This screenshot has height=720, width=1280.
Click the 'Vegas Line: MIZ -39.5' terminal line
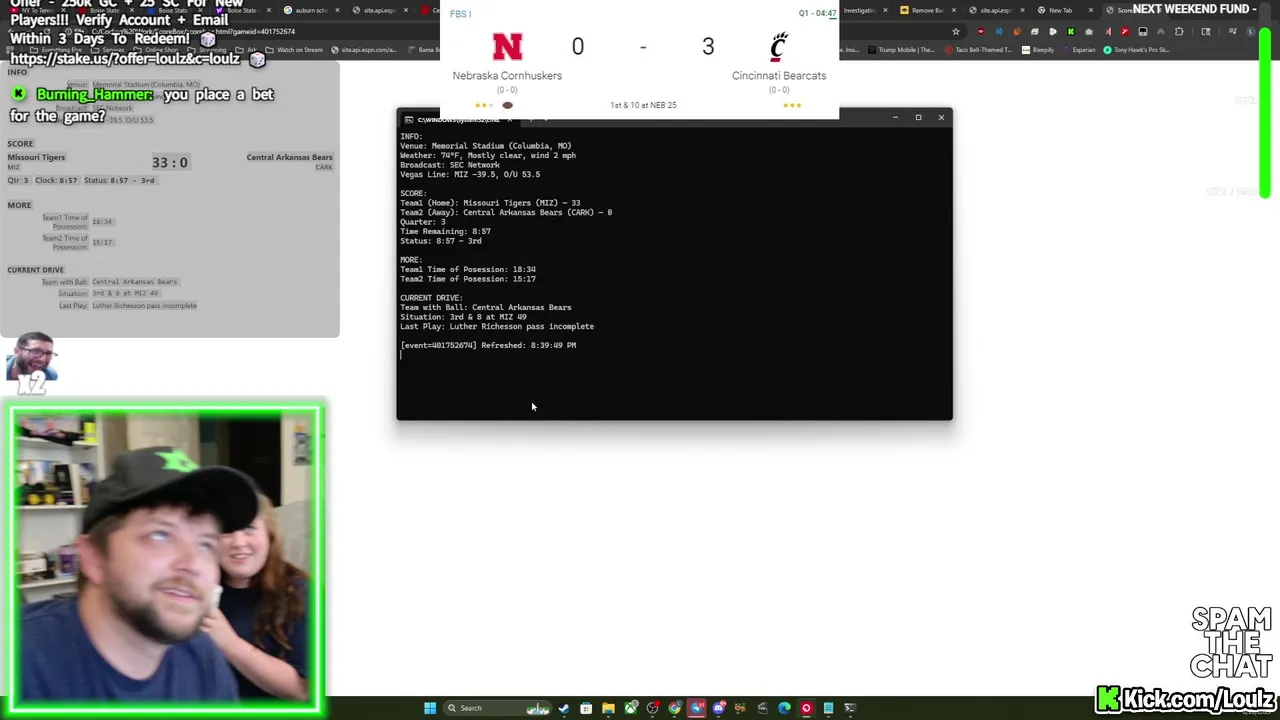[470, 174]
